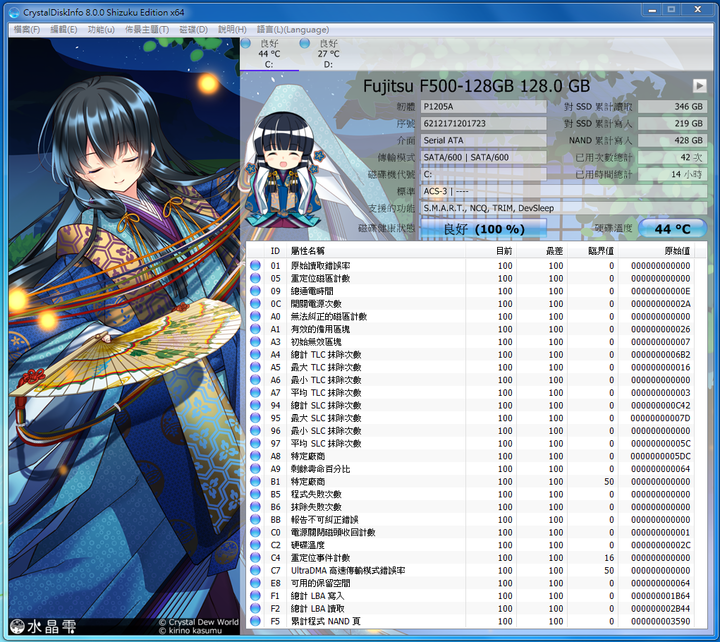
Task: Open the 檔案(F) menu
Action: click(x=27, y=30)
